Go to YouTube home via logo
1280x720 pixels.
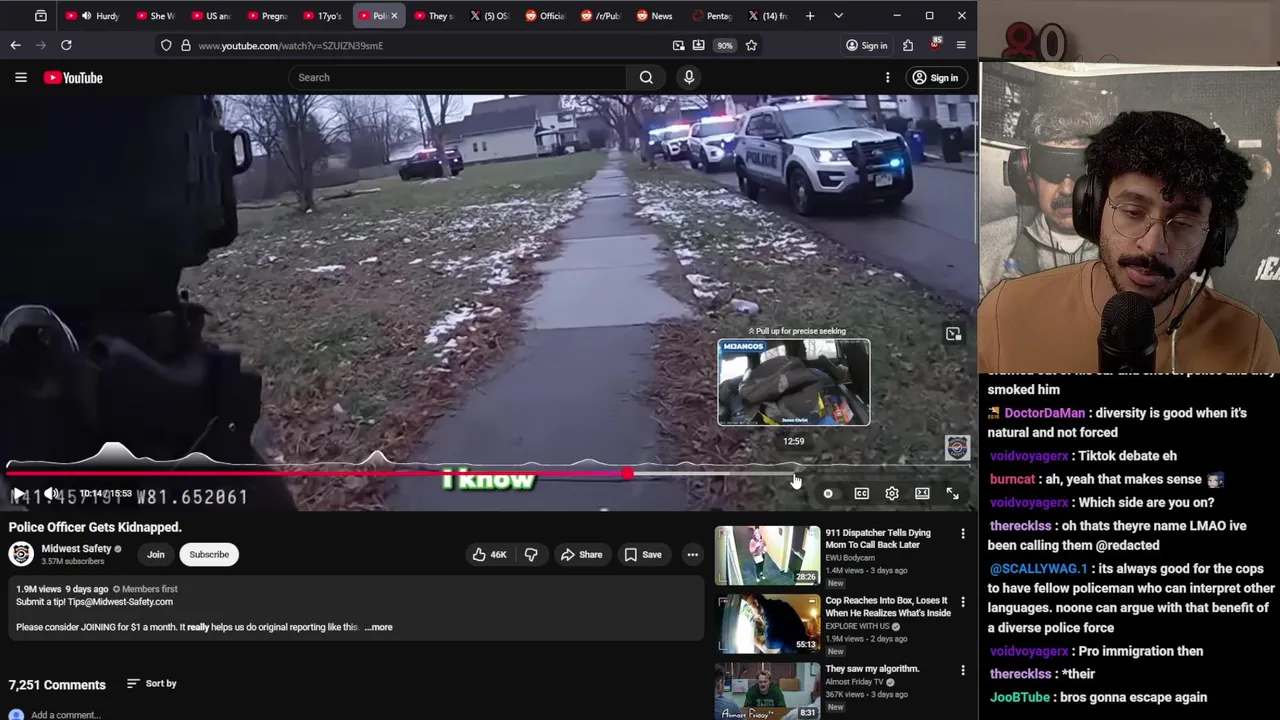pyautogui.click(x=73, y=77)
